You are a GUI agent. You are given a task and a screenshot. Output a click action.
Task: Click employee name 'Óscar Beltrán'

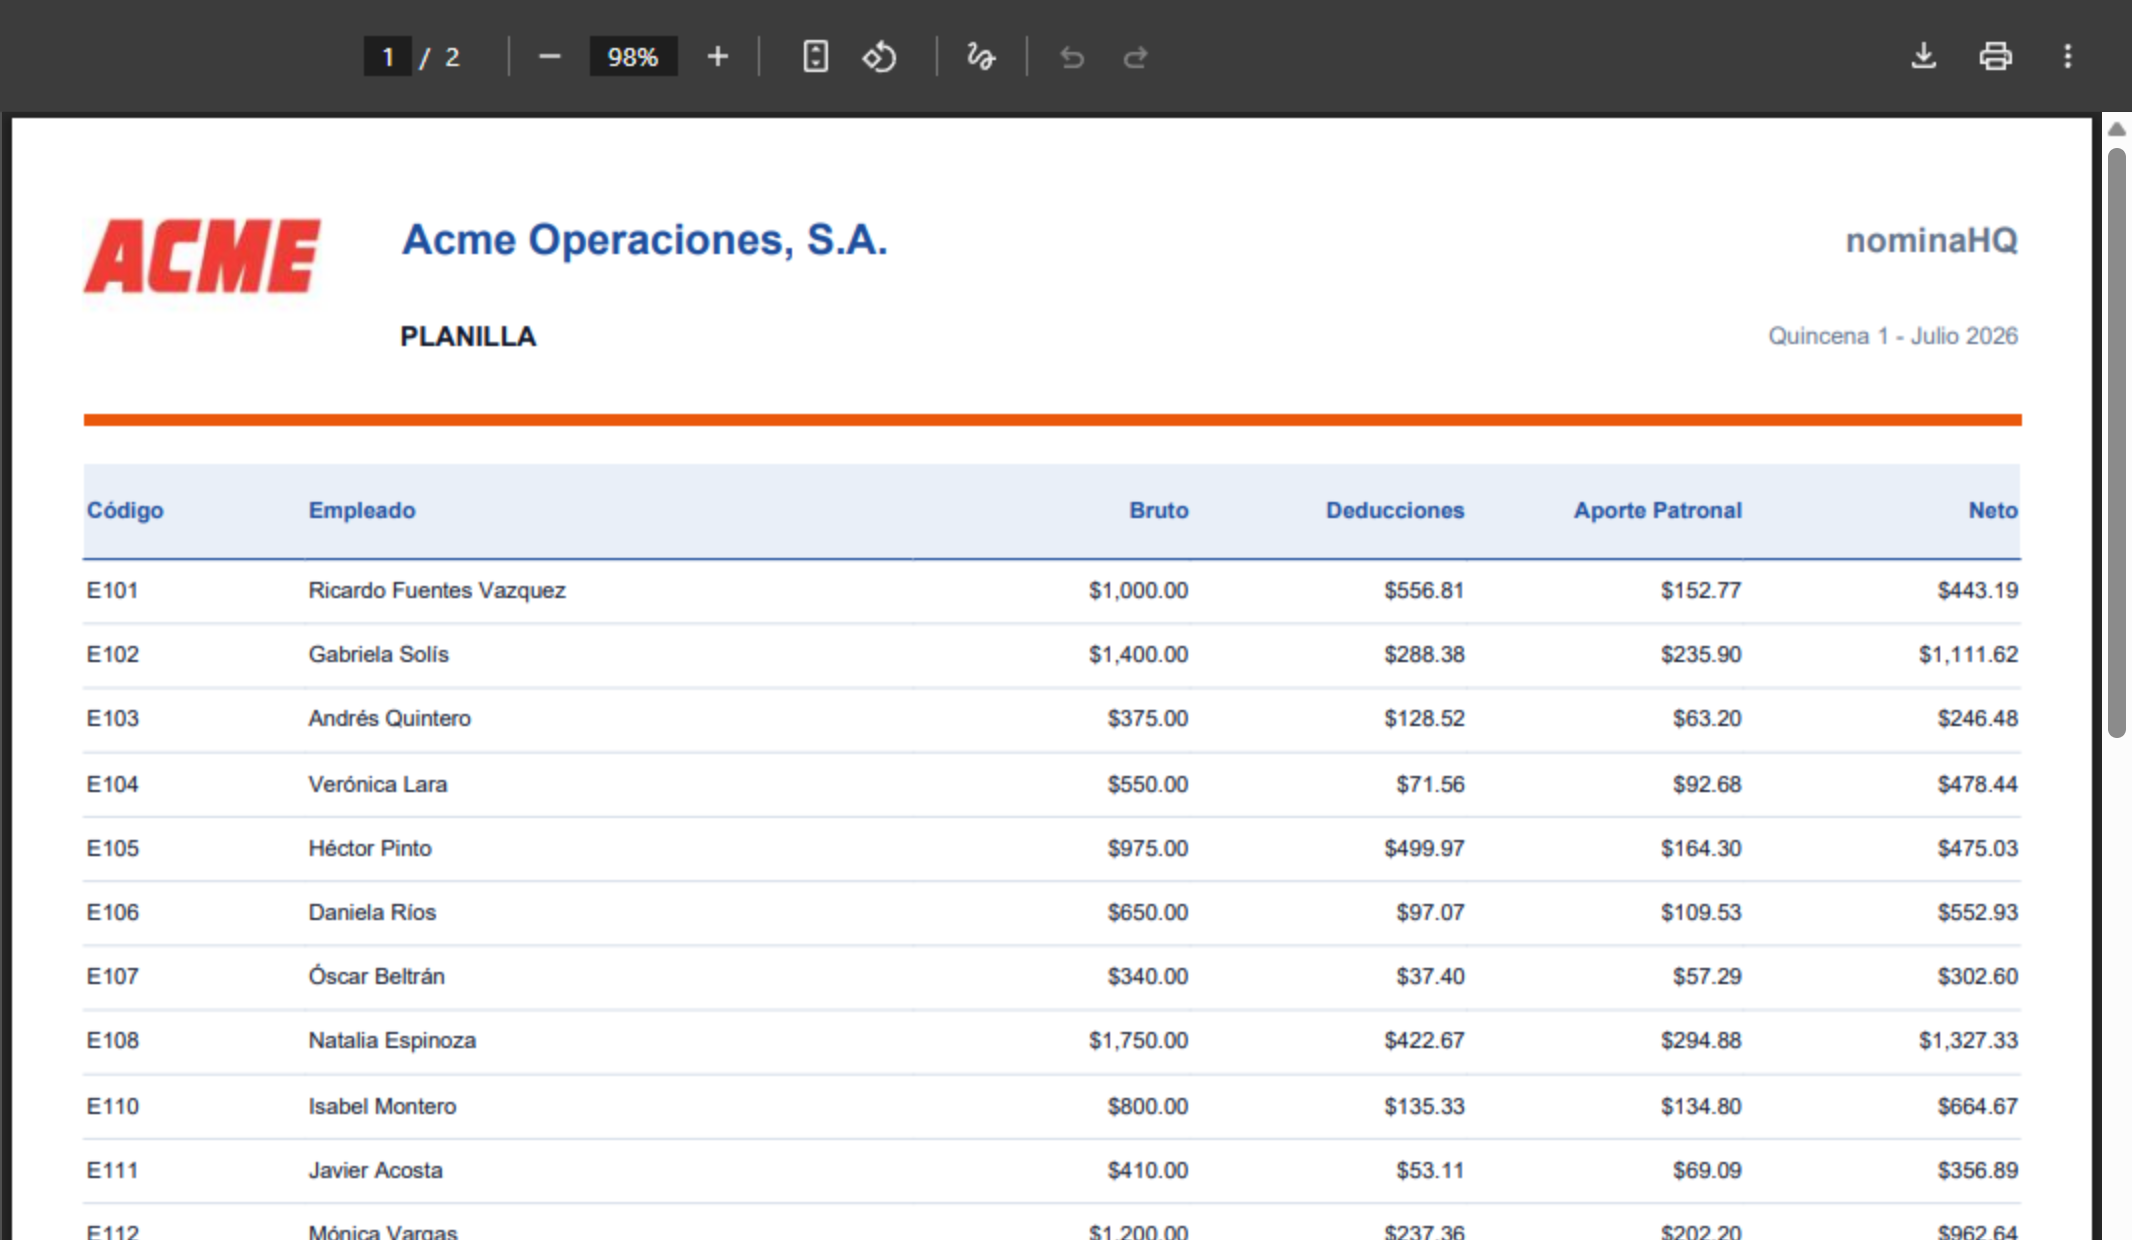(376, 976)
